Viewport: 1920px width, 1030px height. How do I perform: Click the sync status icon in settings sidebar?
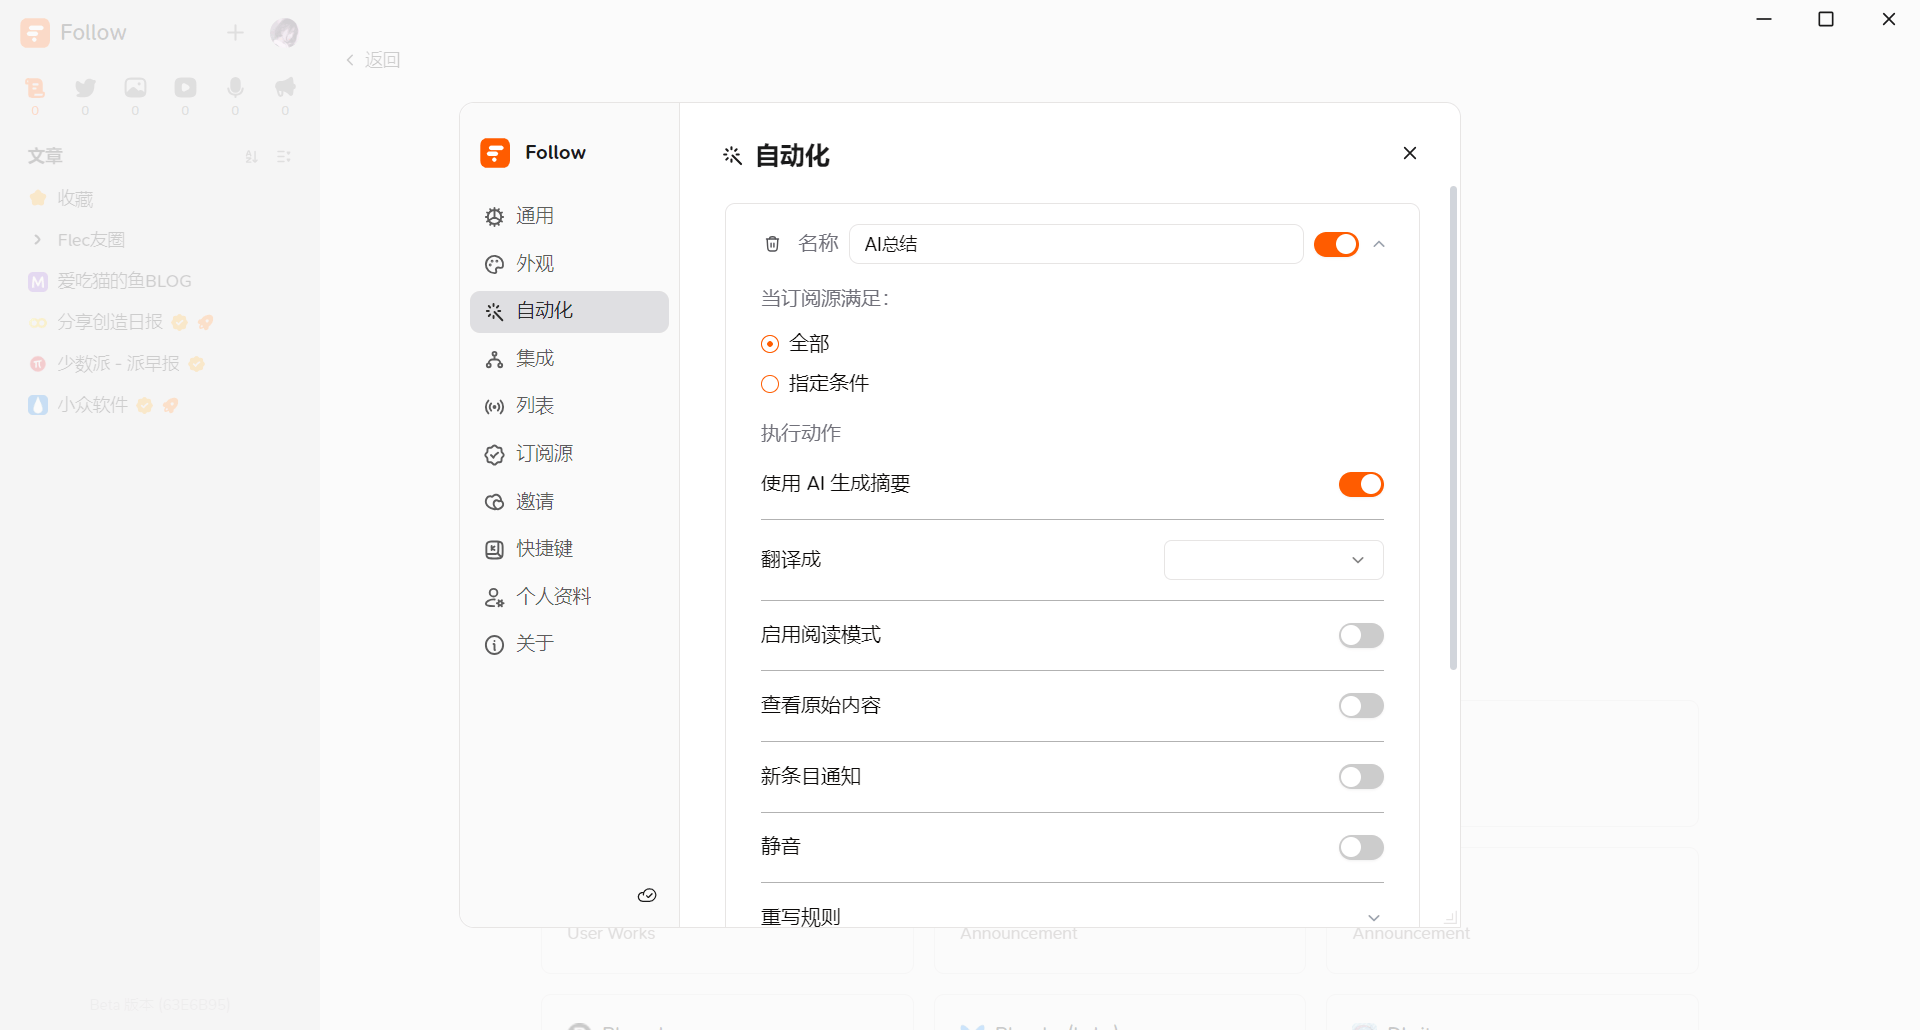[x=647, y=895]
